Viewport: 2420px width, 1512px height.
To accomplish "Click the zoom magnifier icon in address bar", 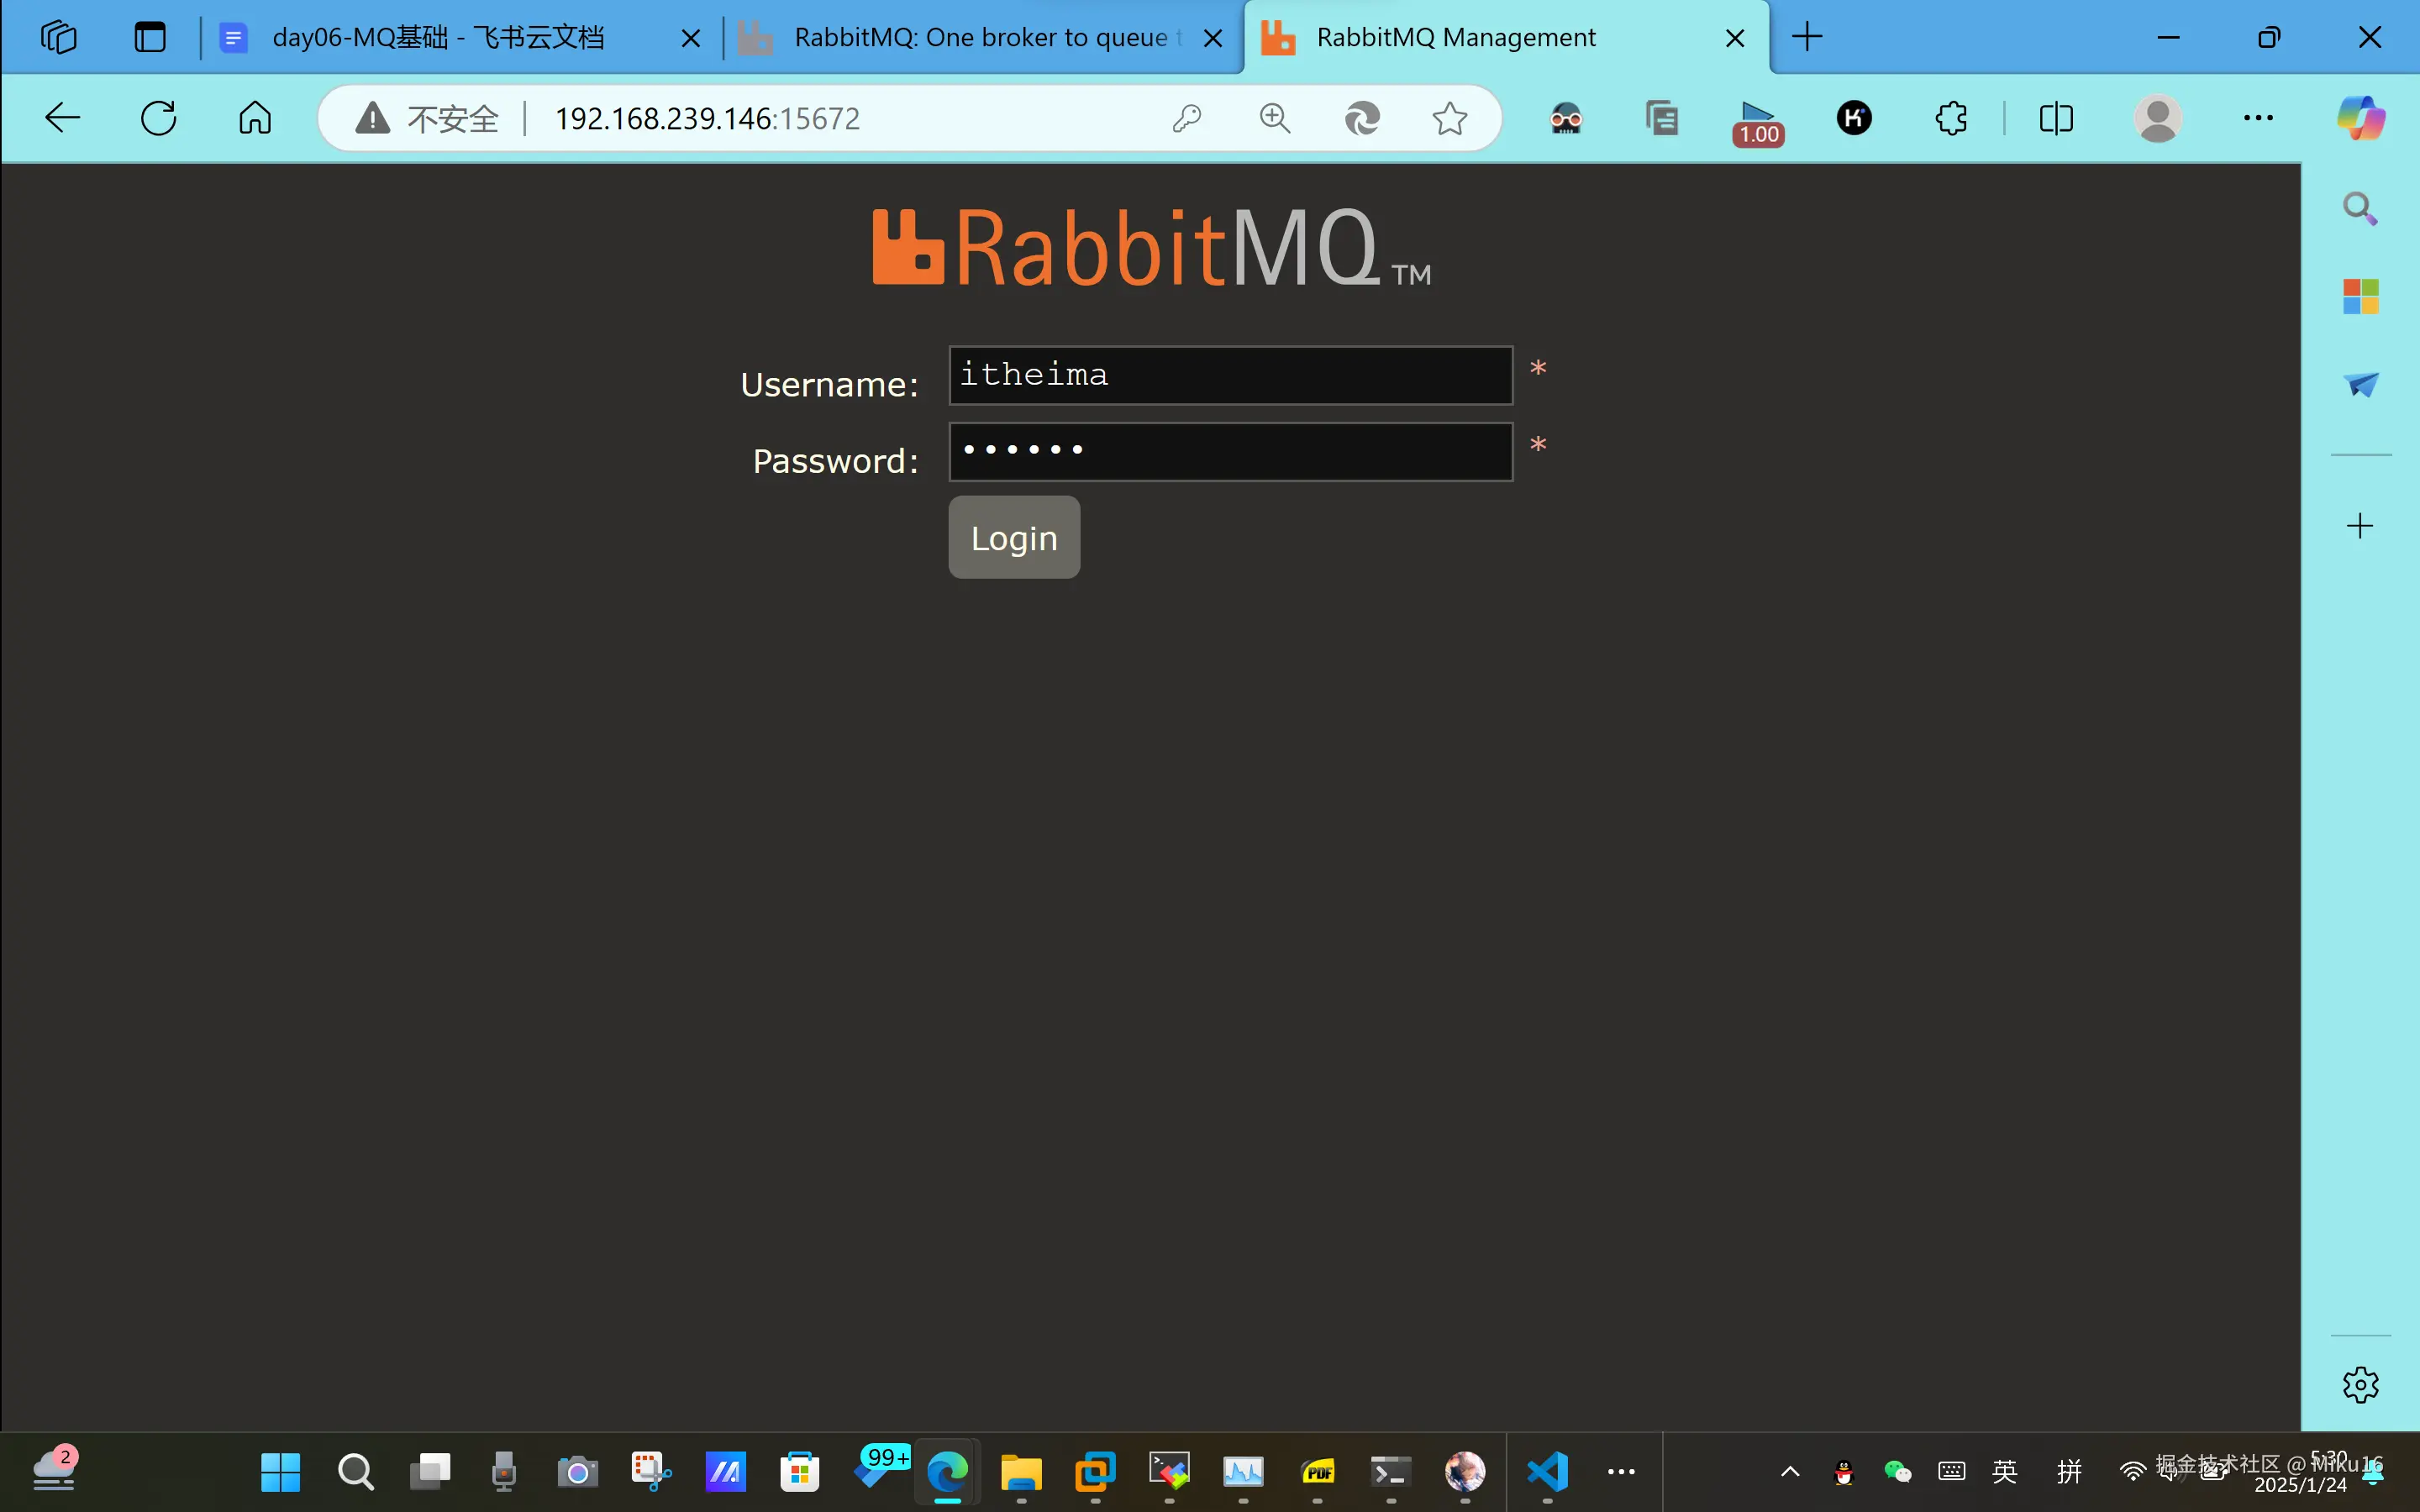I will 1274,118.
